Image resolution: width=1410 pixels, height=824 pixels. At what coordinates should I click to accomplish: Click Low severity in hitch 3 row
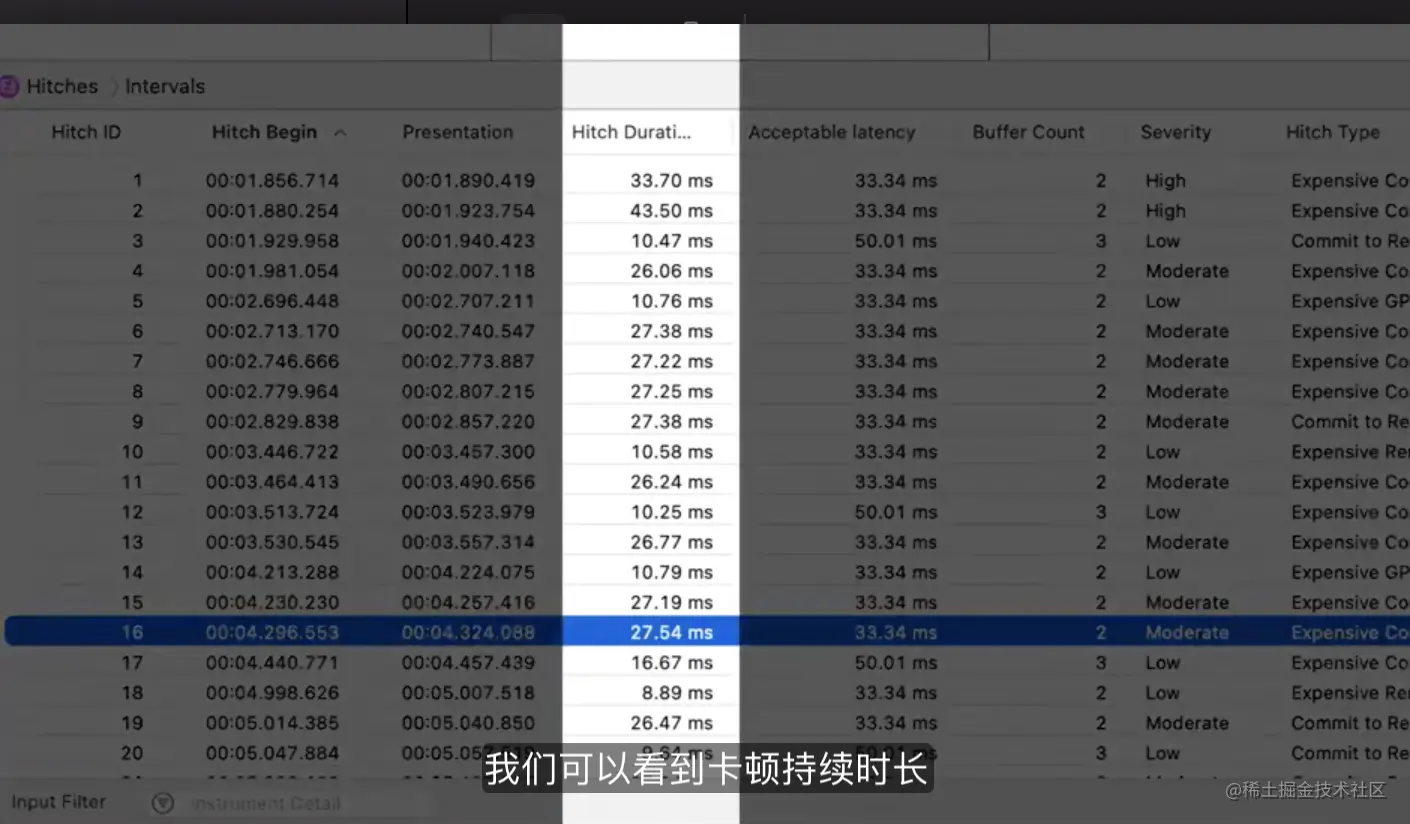tap(1162, 241)
